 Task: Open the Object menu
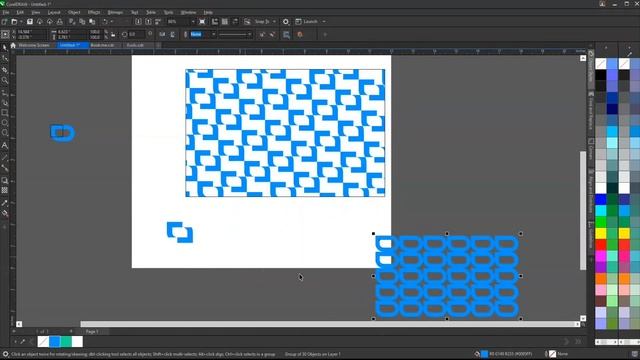(x=74, y=13)
